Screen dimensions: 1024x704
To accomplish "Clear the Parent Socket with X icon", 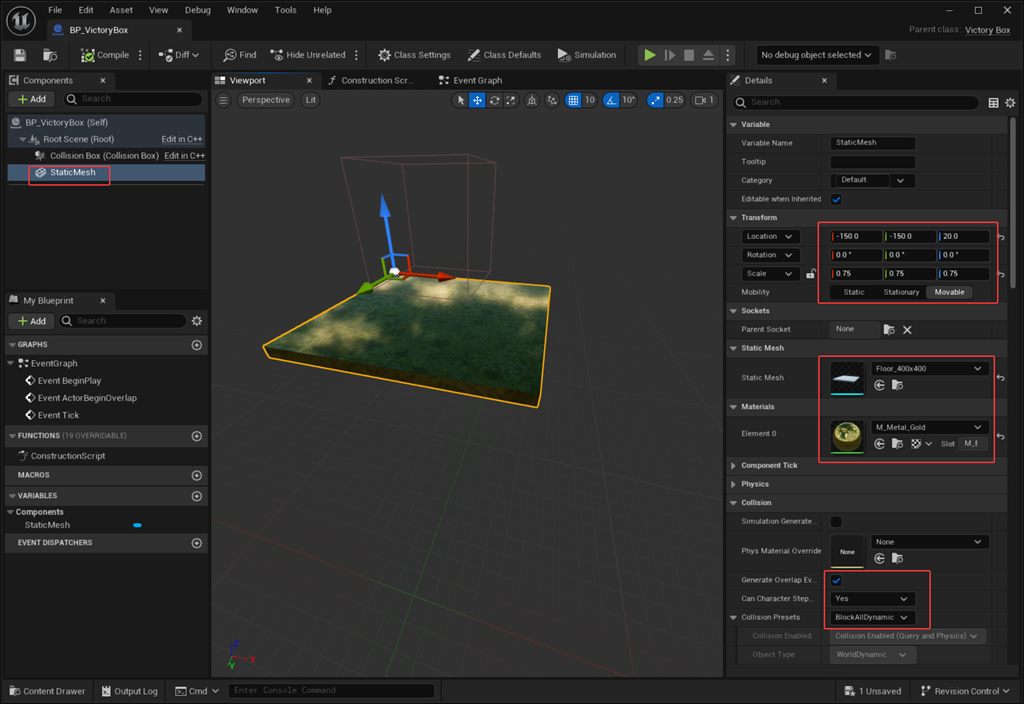I will pyautogui.click(x=907, y=329).
